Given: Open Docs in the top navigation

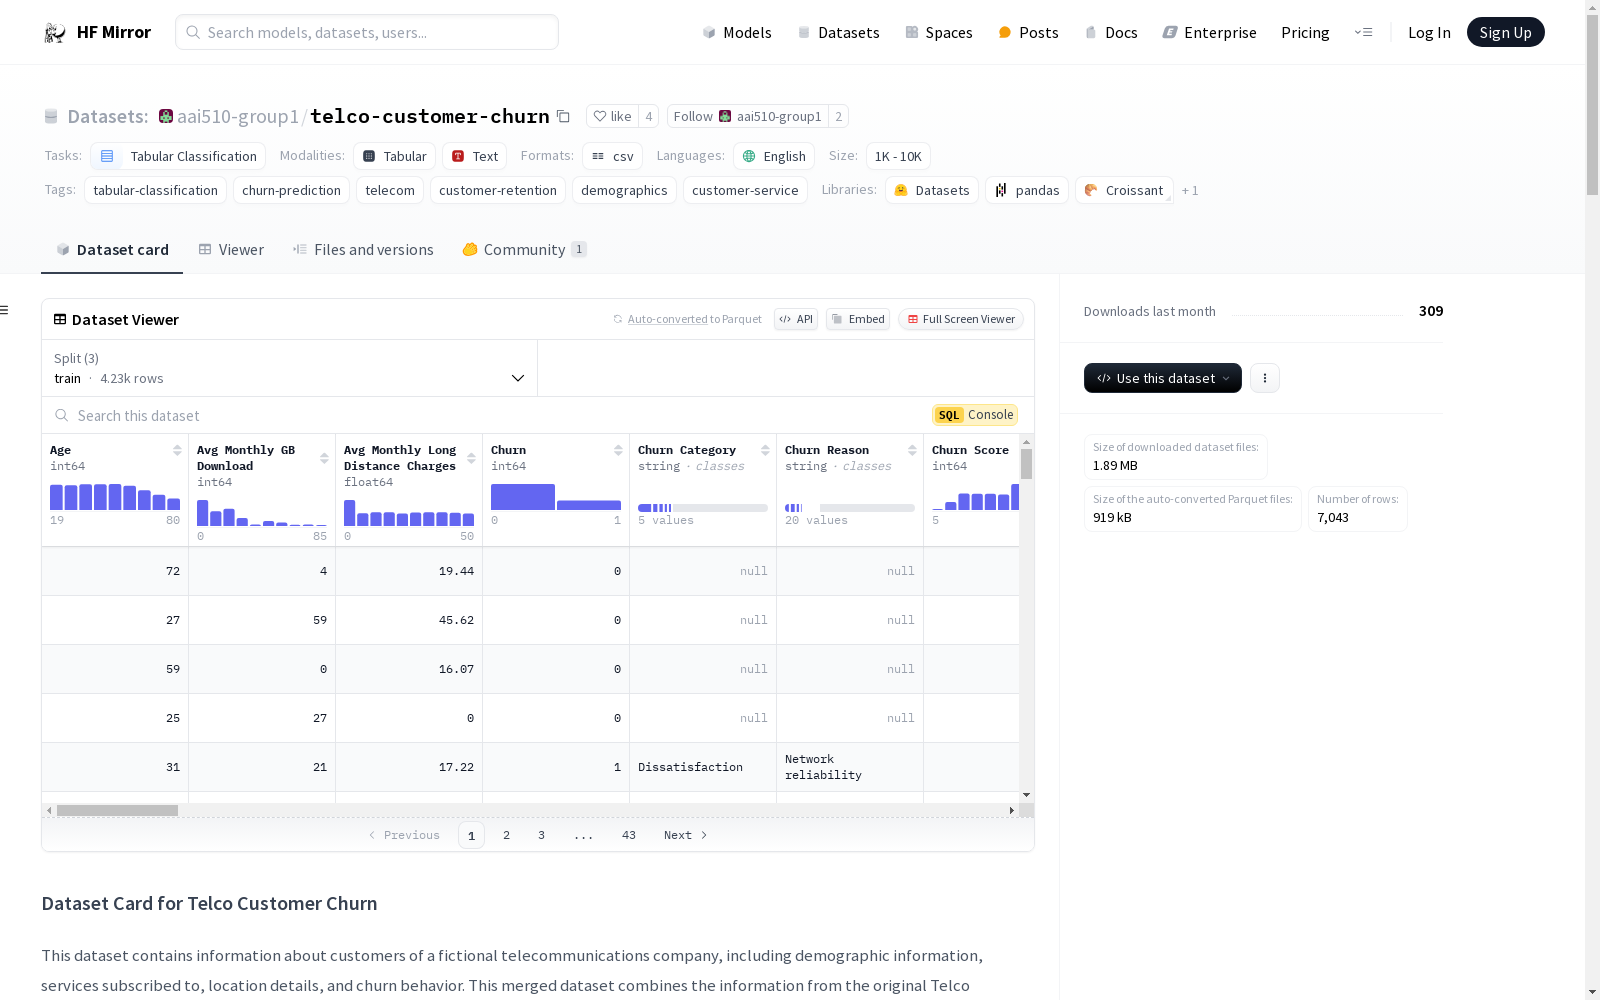Looking at the screenshot, I should [x=1111, y=32].
